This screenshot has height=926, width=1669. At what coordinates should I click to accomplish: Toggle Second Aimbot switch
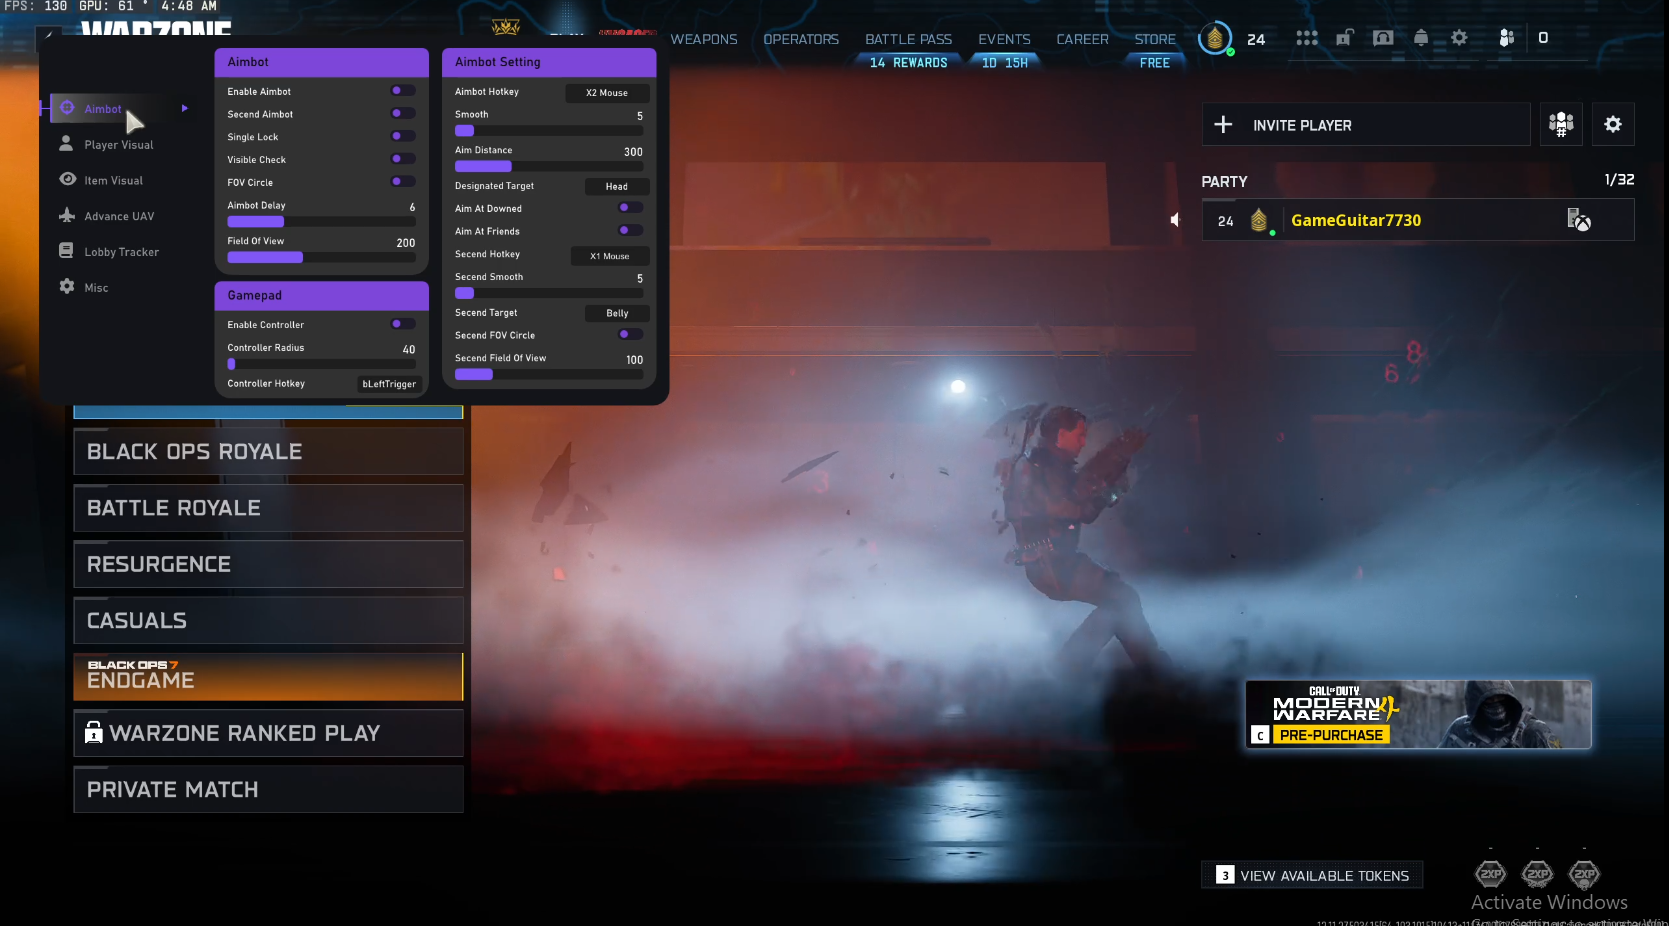click(402, 114)
